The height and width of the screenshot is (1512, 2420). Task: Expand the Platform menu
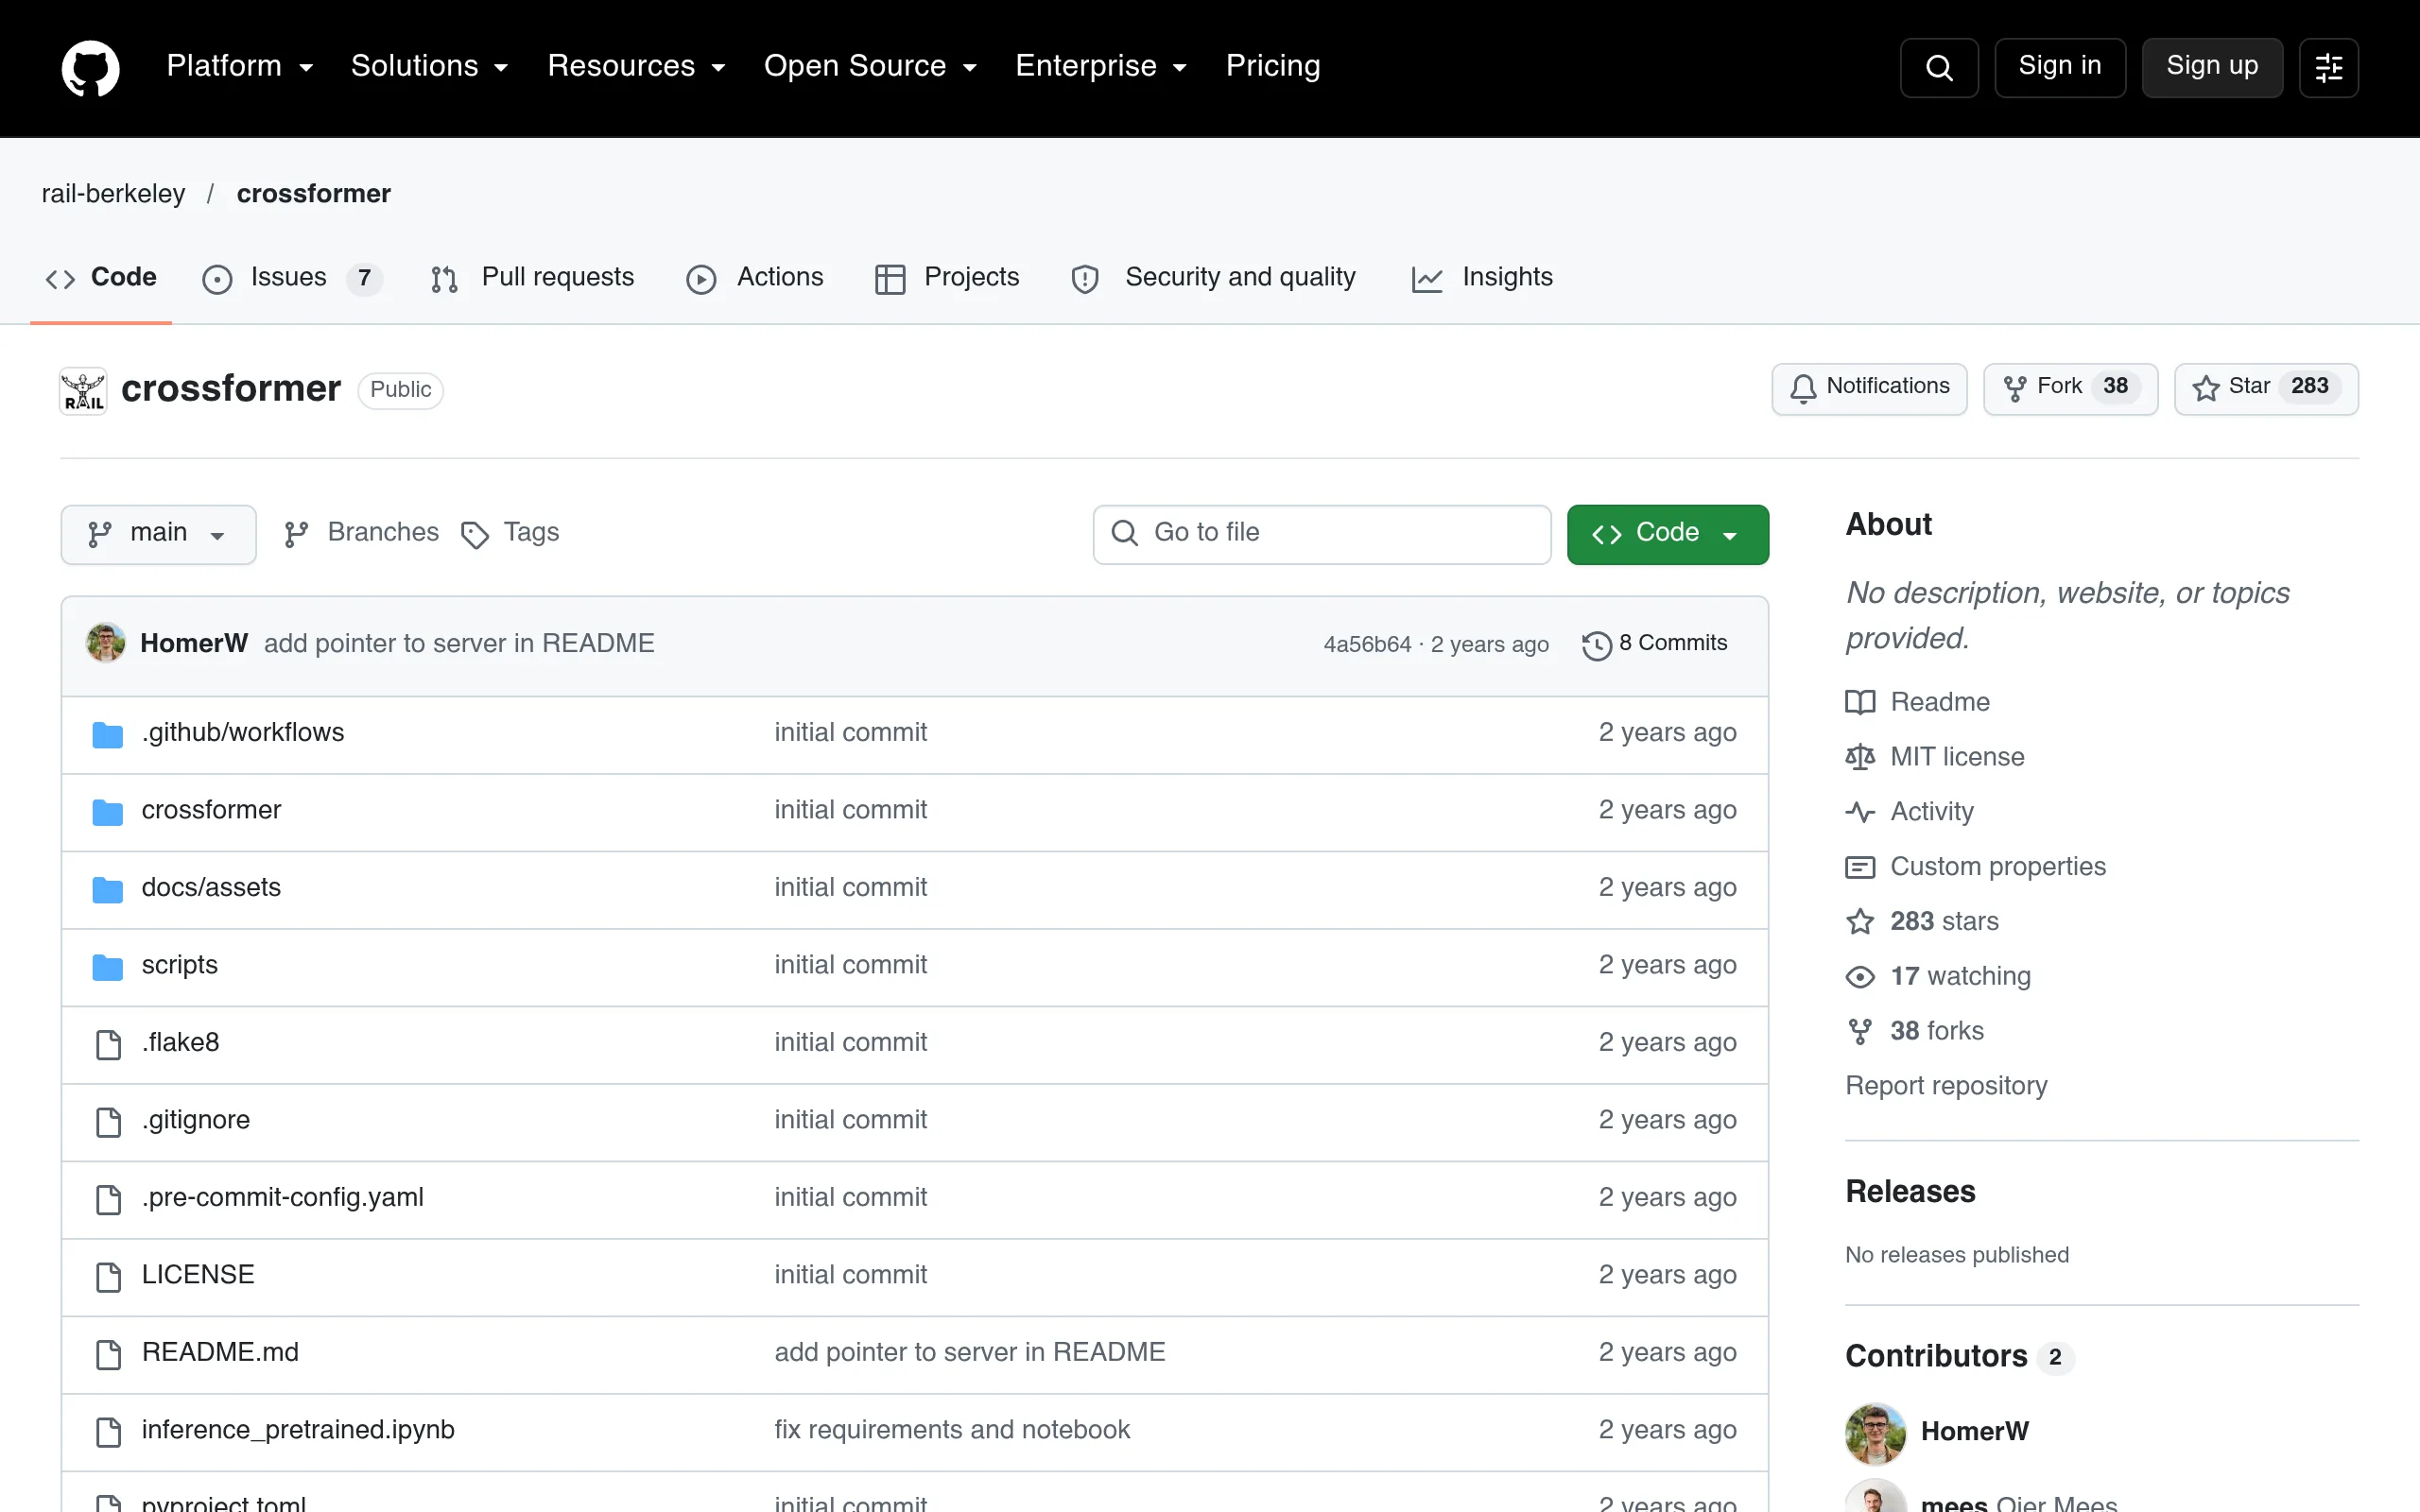click(x=240, y=66)
